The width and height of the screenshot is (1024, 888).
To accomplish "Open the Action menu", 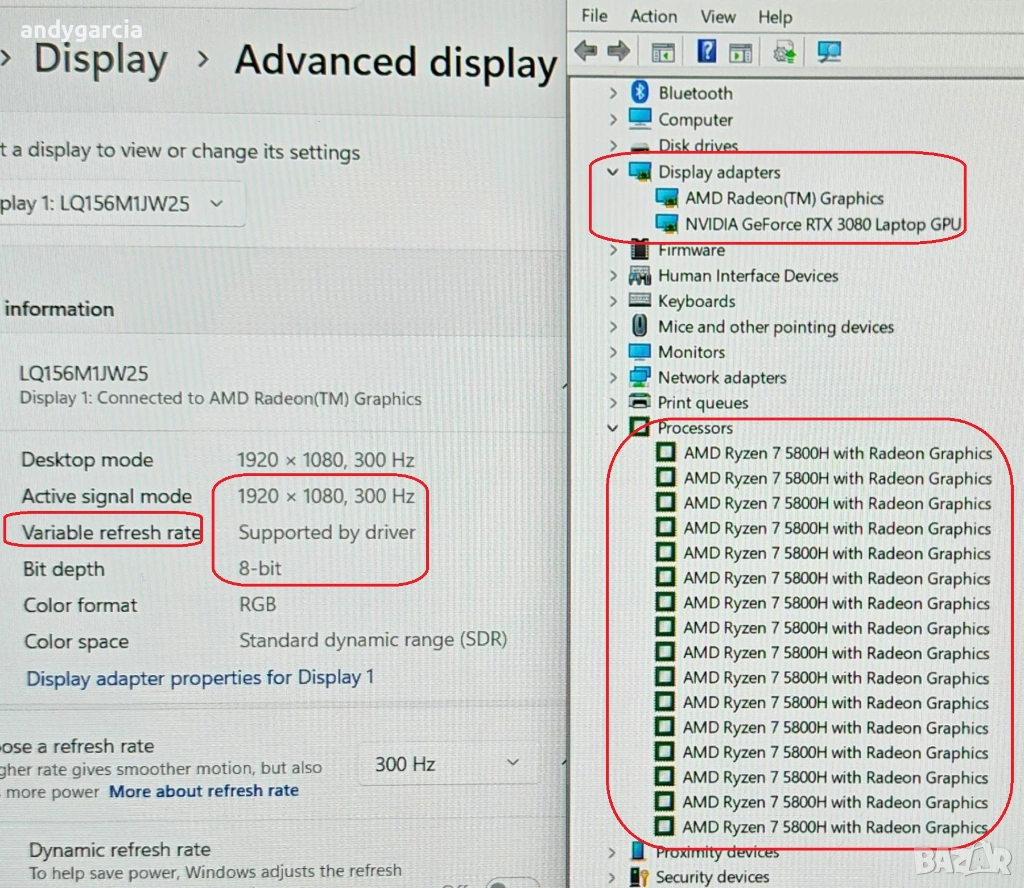I will coord(653,16).
